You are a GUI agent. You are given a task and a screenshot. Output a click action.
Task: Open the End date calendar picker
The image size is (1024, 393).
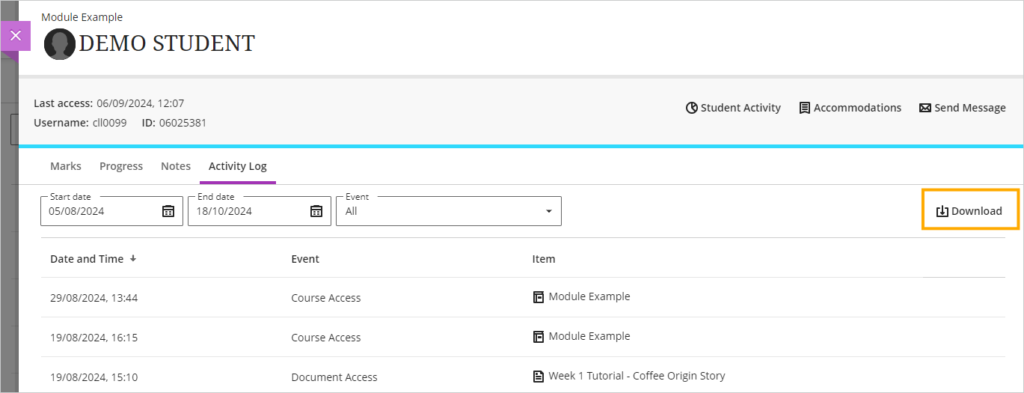tap(316, 211)
